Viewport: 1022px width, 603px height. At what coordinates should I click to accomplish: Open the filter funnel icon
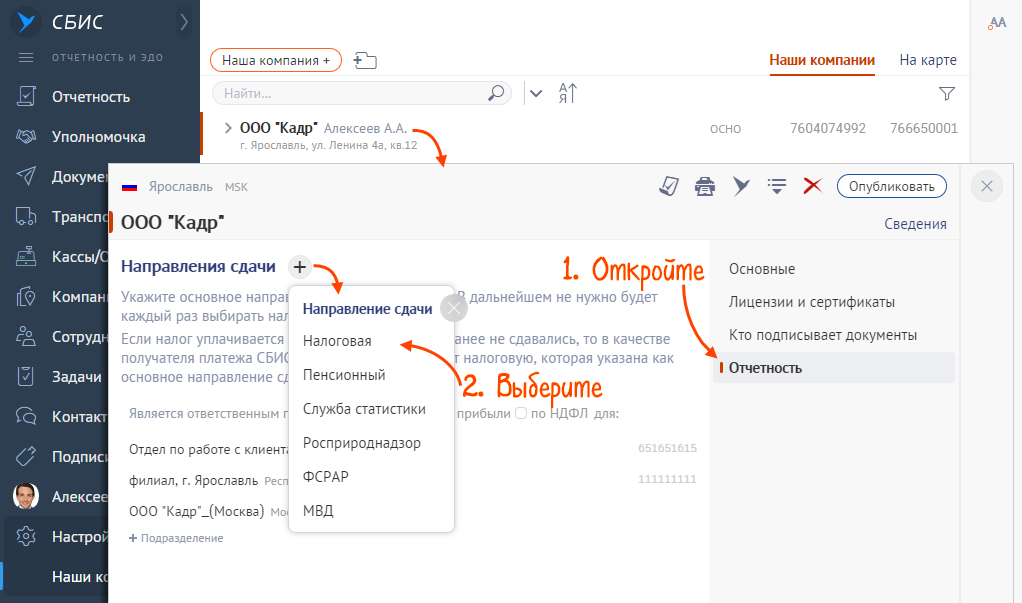click(x=946, y=93)
